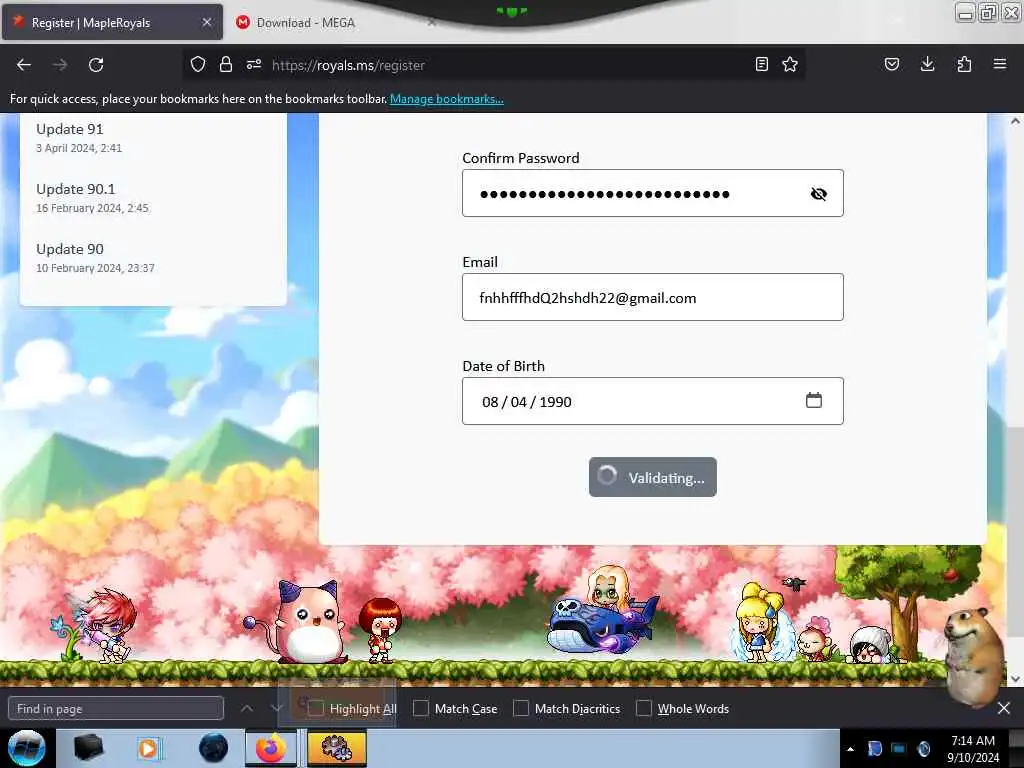Open site security padlock info
This screenshot has width=1024, height=768.
pyautogui.click(x=226, y=65)
